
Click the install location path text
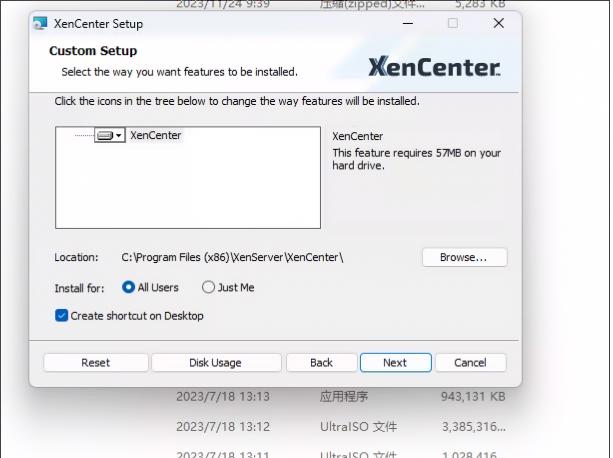tap(232, 258)
